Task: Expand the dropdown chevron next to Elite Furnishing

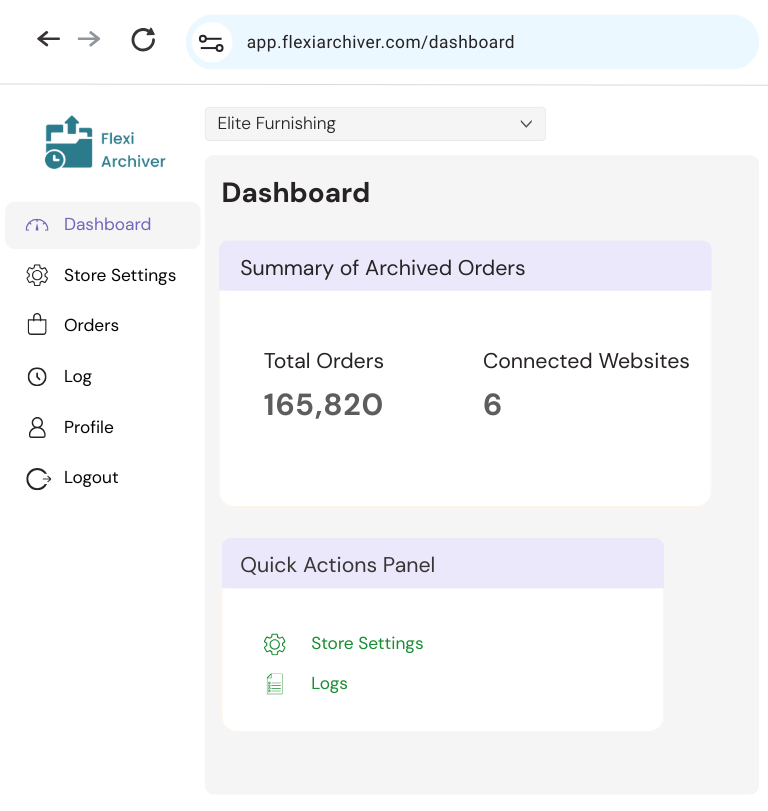Action: tap(526, 124)
